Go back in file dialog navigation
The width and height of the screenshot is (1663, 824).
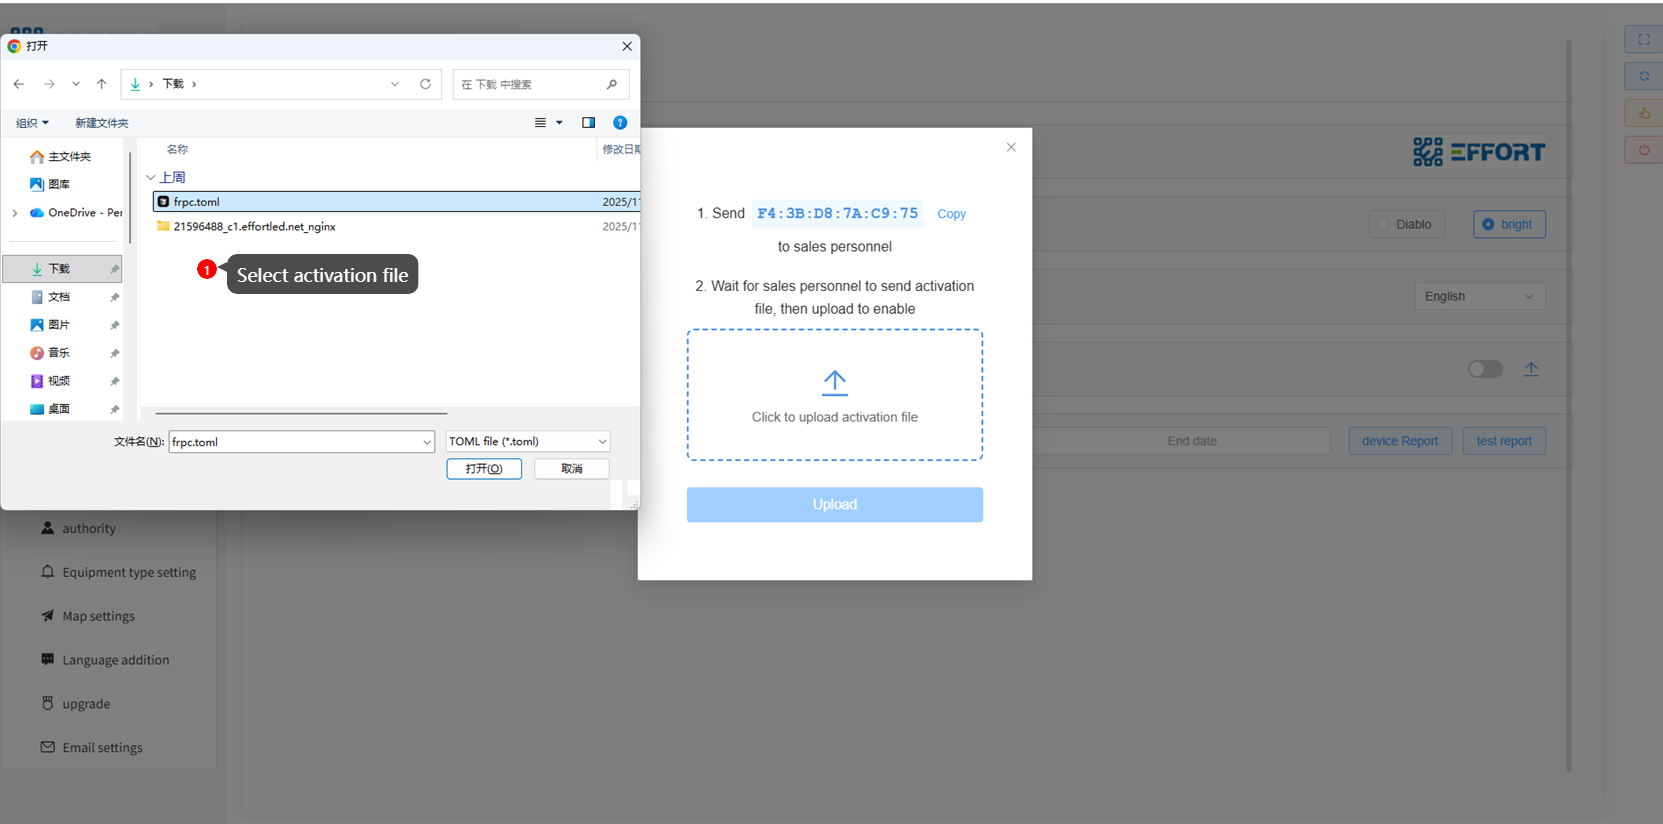[19, 84]
